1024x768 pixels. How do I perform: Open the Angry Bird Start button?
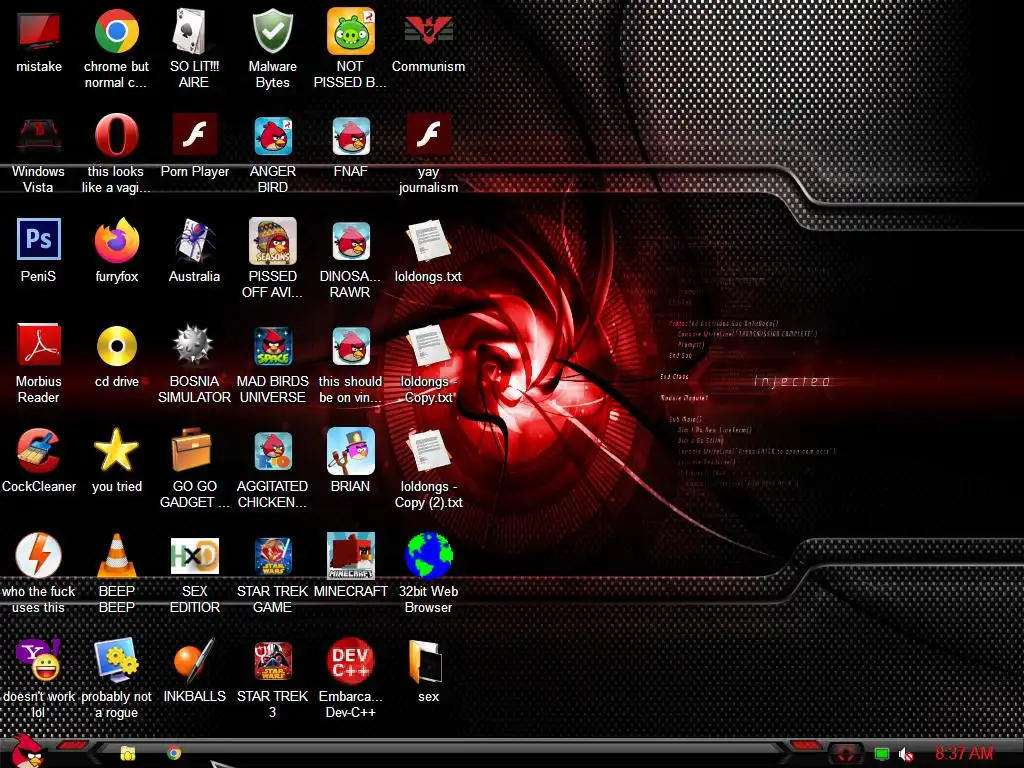tap(27, 751)
